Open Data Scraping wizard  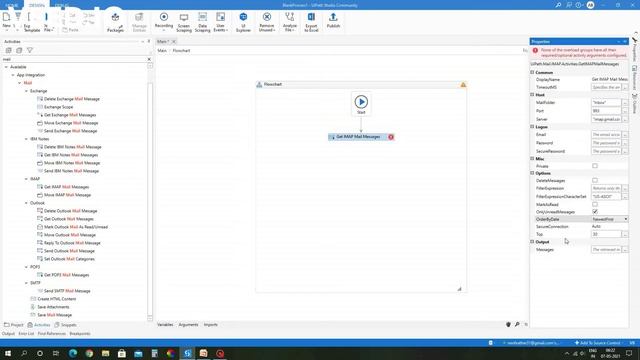click(202, 22)
